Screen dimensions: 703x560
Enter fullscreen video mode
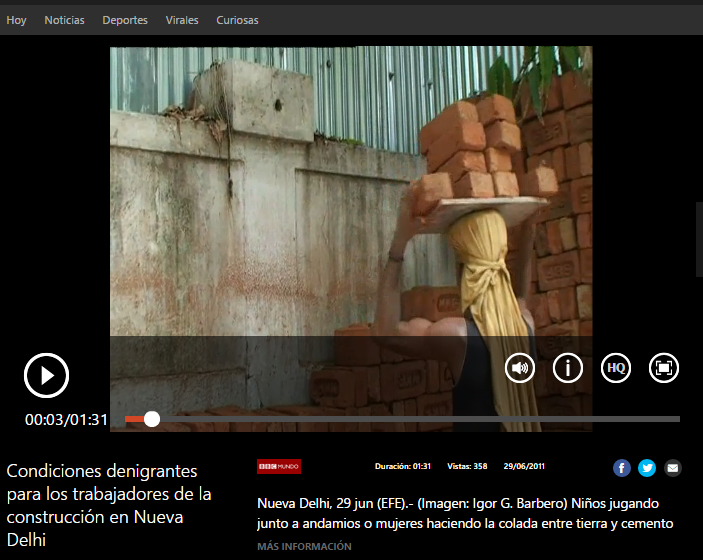pos(663,368)
